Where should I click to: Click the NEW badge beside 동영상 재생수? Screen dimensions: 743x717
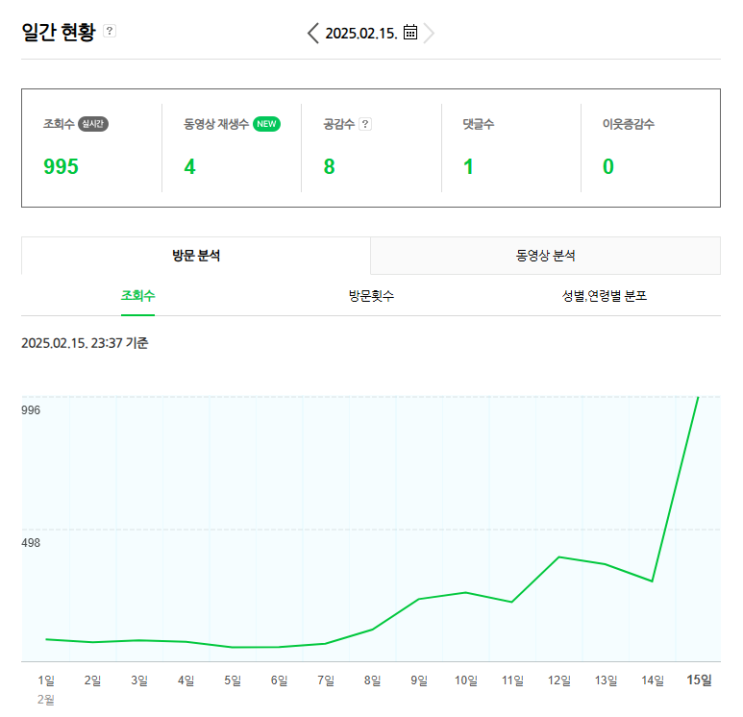[266, 124]
